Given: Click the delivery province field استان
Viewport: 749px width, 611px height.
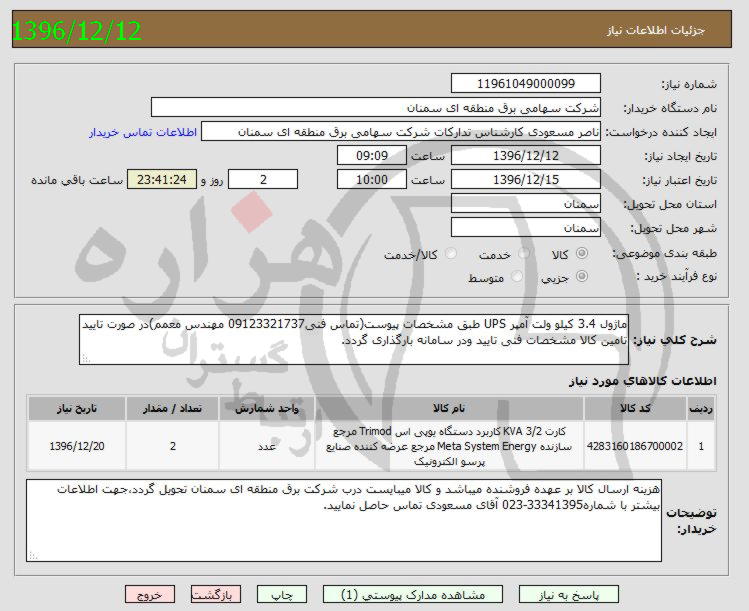Looking at the screenshot, I should pos(525,204).
